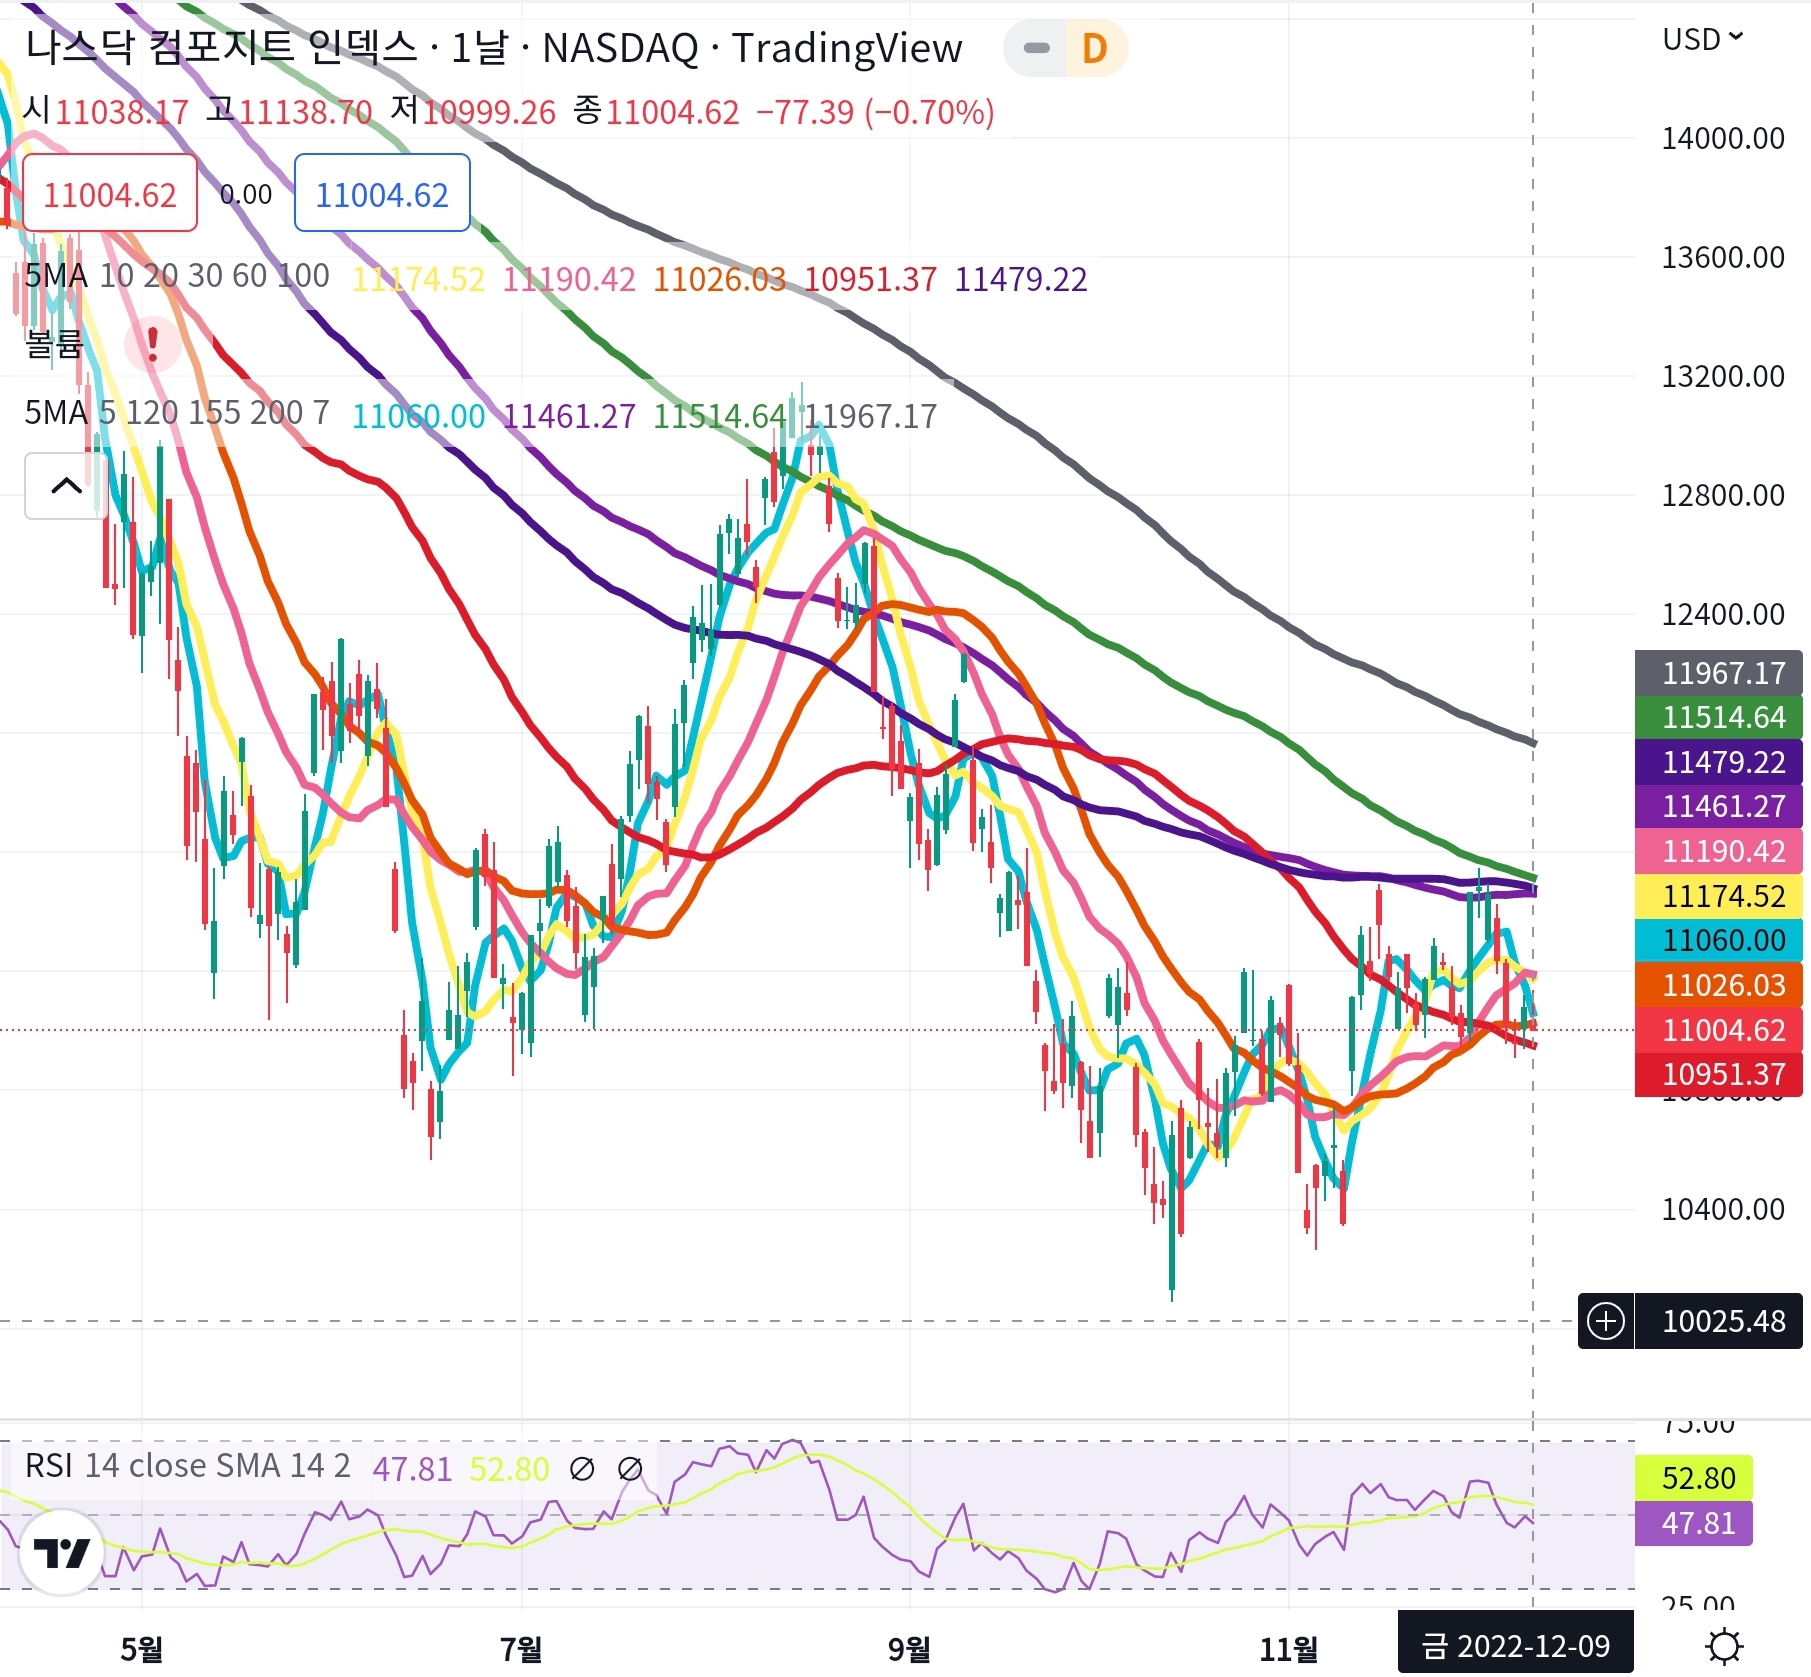1811x1677 pixels.
Task: Click the TradingView logo icon
Action: click(x=62, y=1552)
